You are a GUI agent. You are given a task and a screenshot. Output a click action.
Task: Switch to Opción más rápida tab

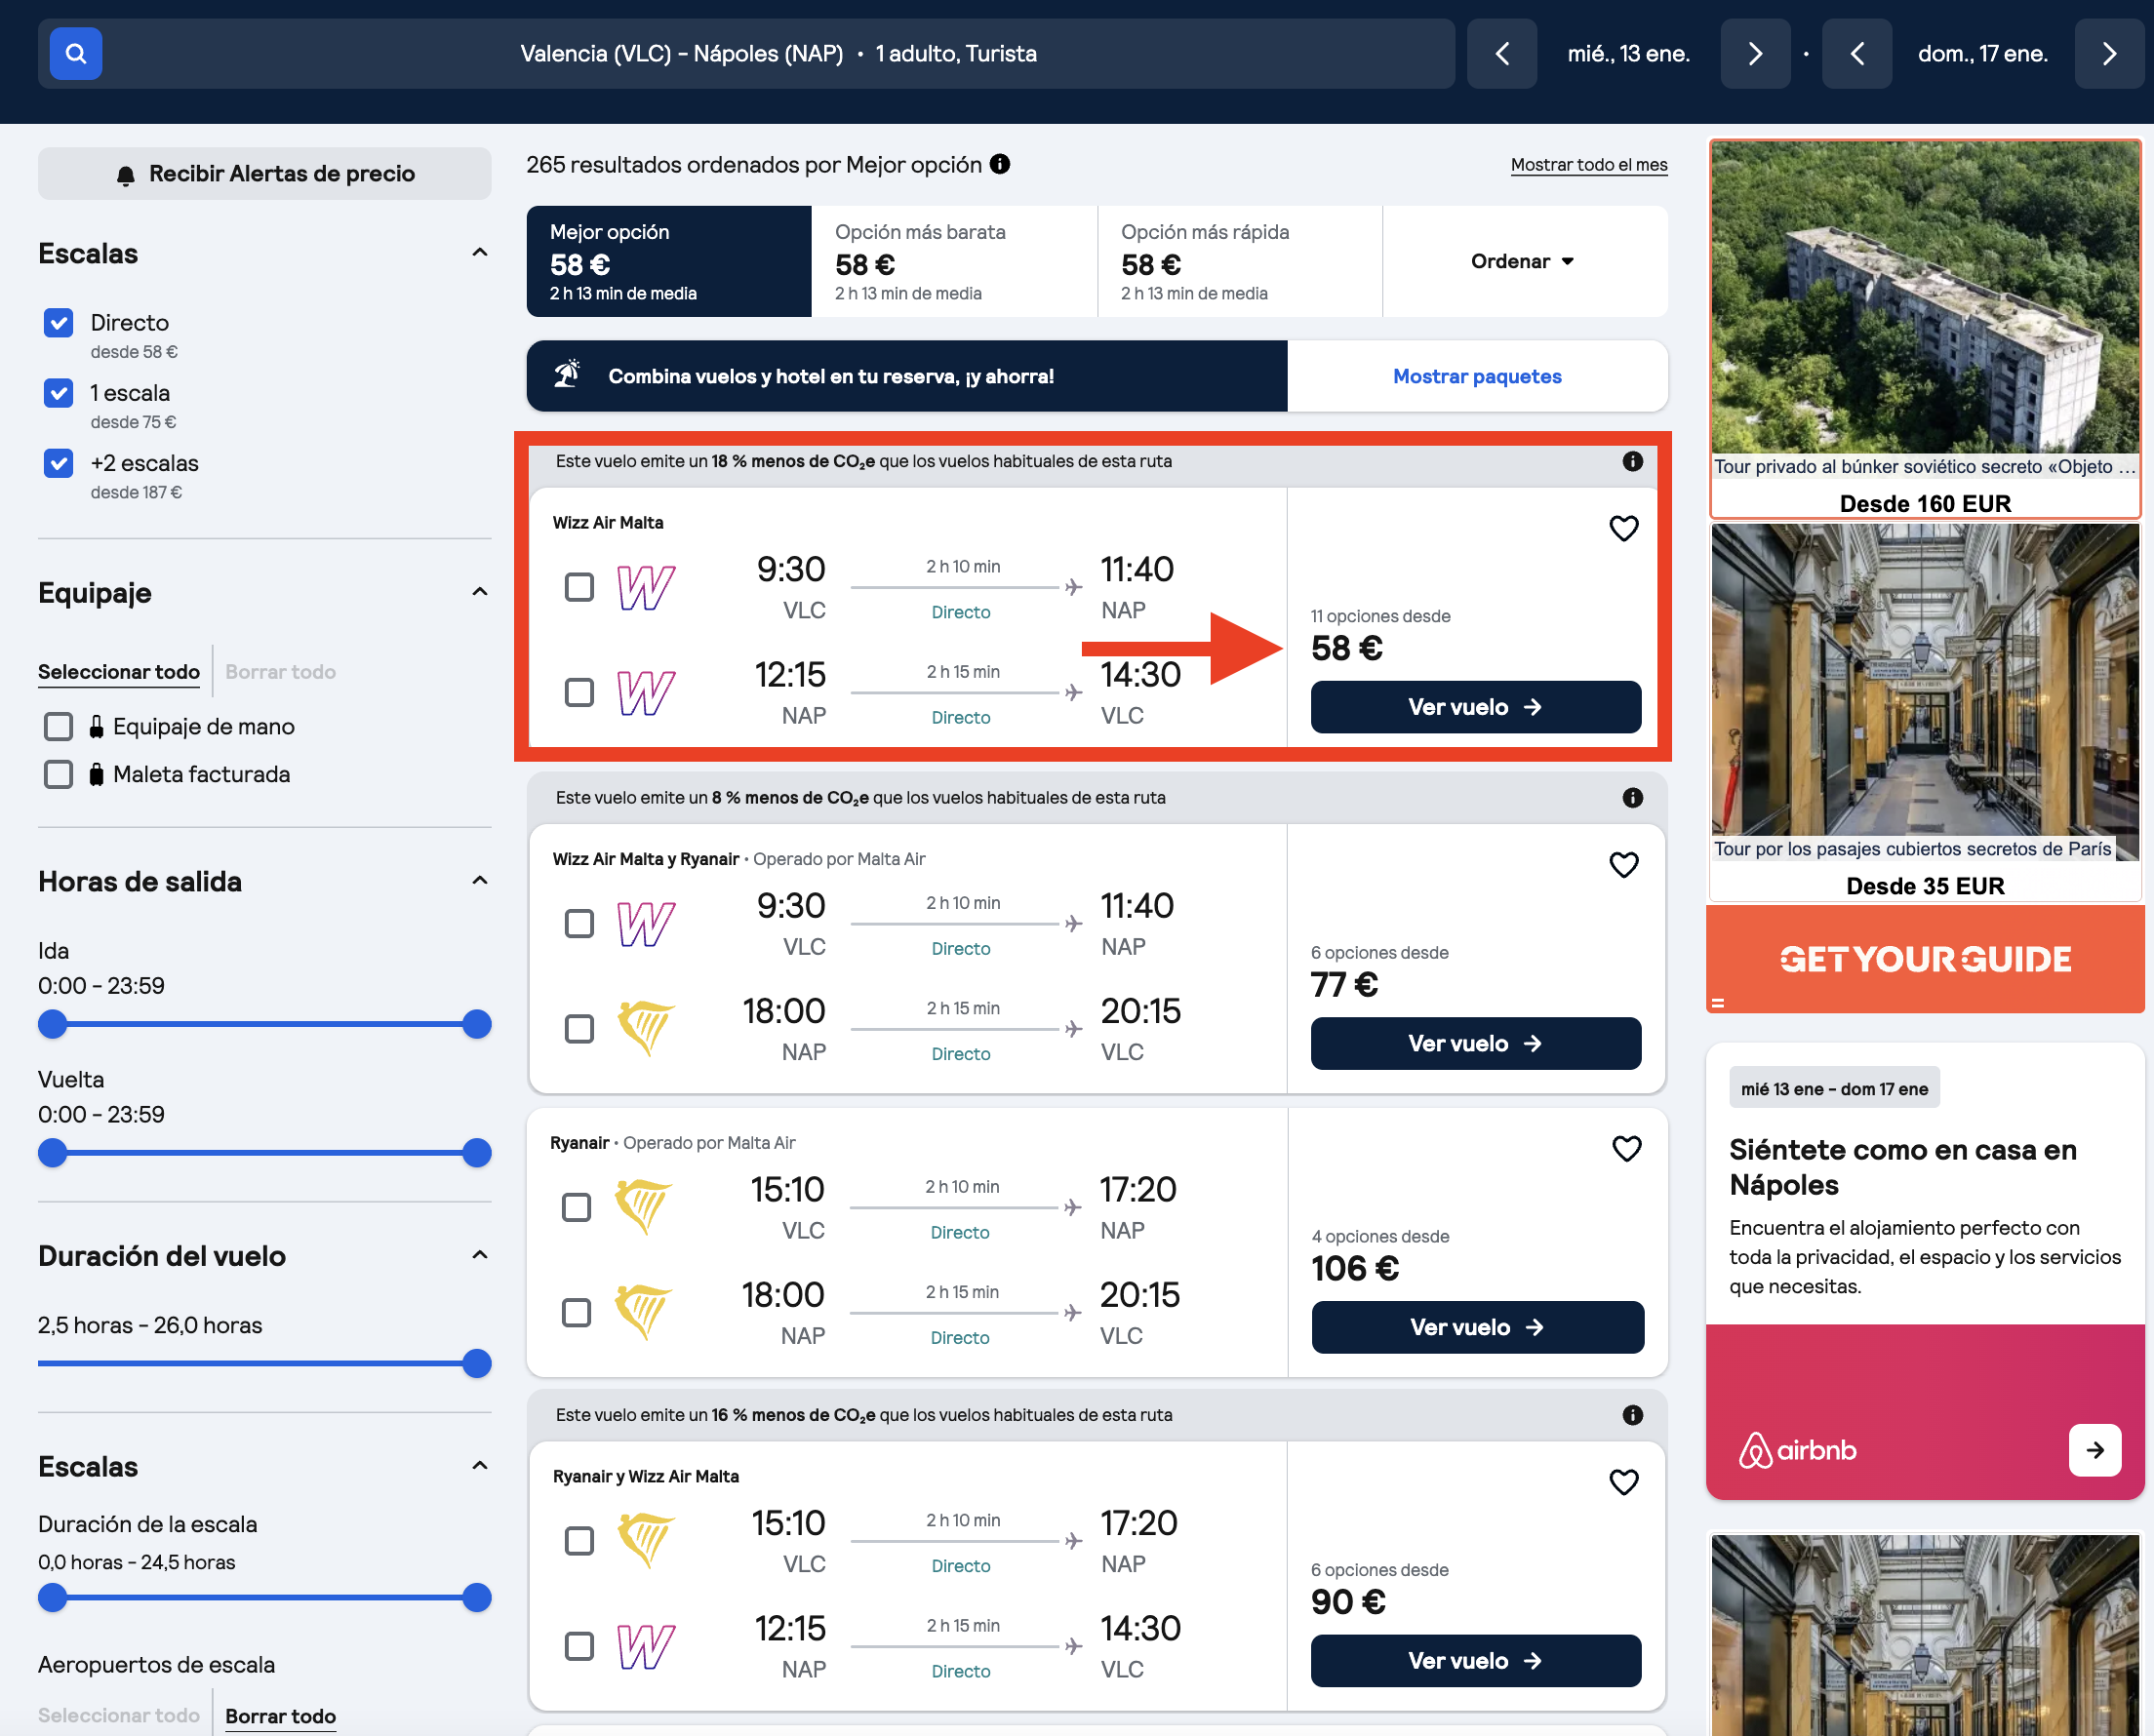(1240, 262)
